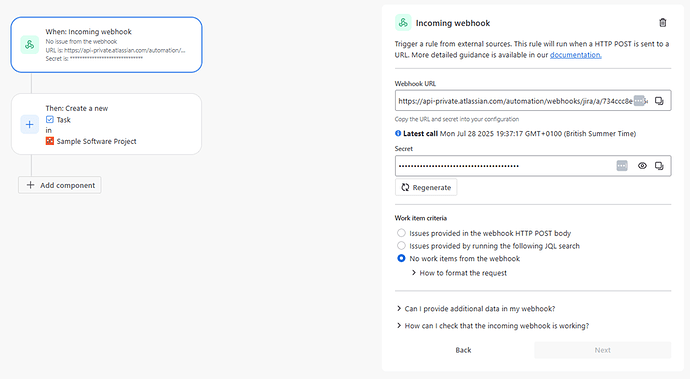
Task: Select Issues provided by running JQL search
Action: (x=401, y=246)
